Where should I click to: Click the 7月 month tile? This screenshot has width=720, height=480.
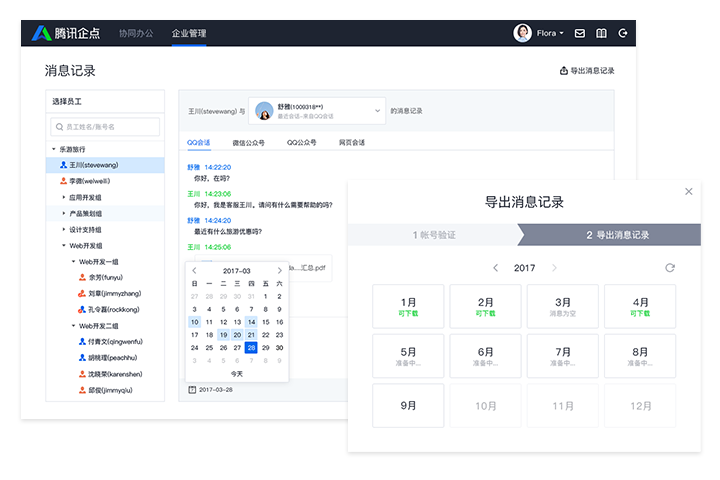[x=562, y=356]
